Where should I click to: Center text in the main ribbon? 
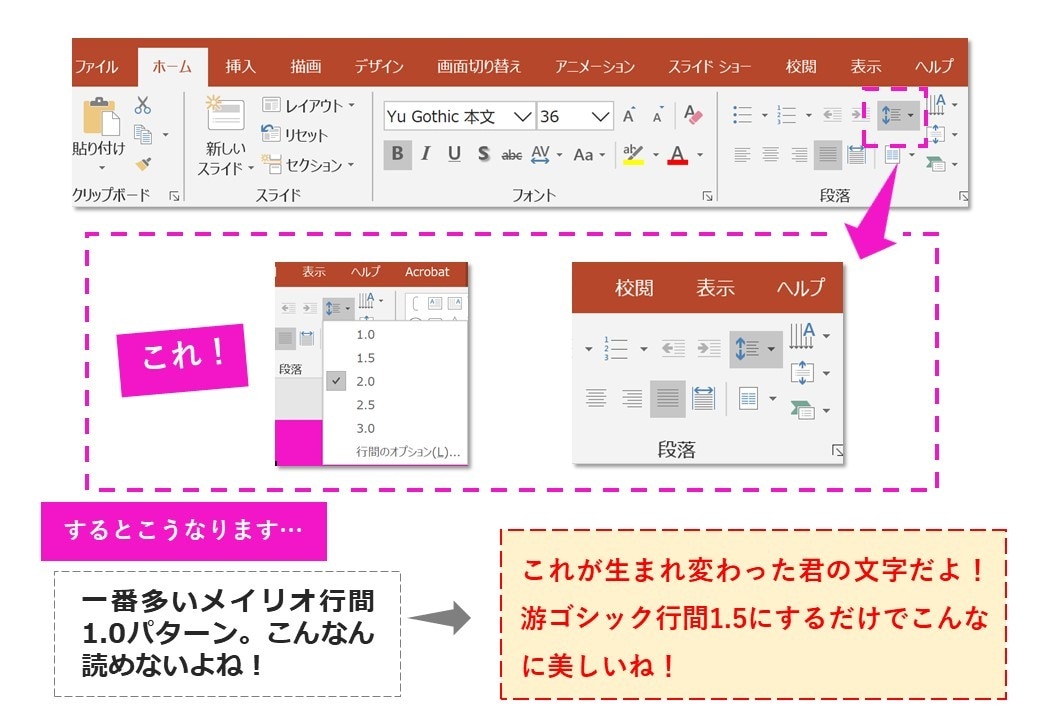coord(771,155)
